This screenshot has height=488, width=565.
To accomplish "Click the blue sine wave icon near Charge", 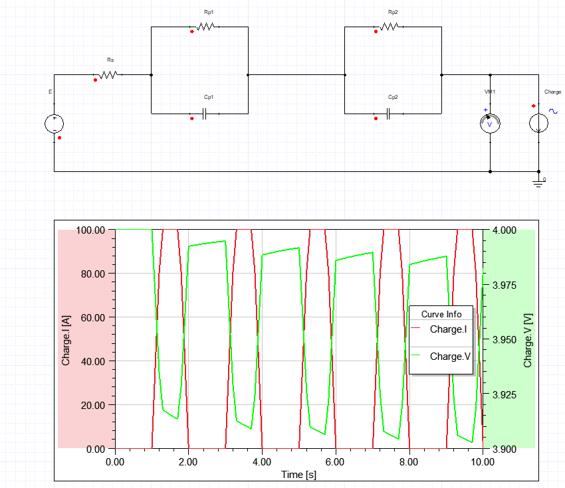I will [553, 111].
